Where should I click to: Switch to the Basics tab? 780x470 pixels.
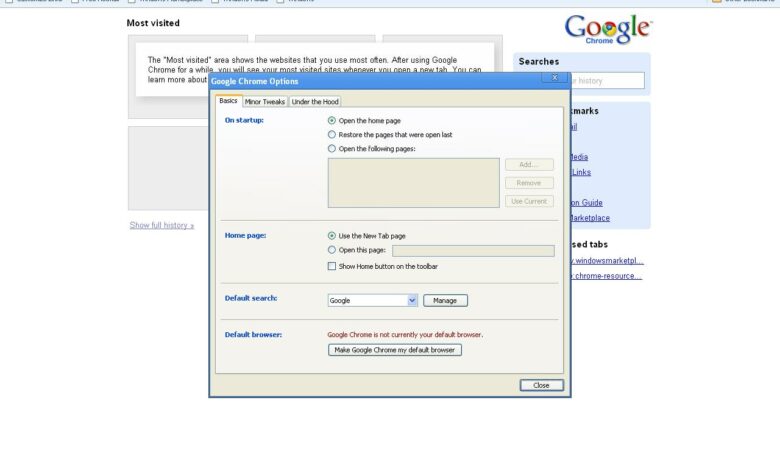point(228,101)
